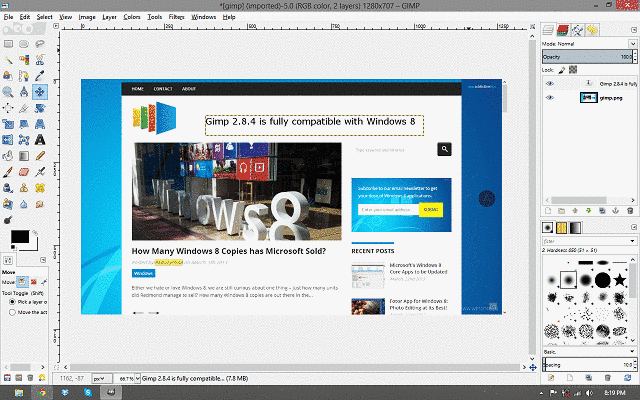Select the Cage Transform tool
This screenshot has width=640, height=400.
(x=24, y=140)
